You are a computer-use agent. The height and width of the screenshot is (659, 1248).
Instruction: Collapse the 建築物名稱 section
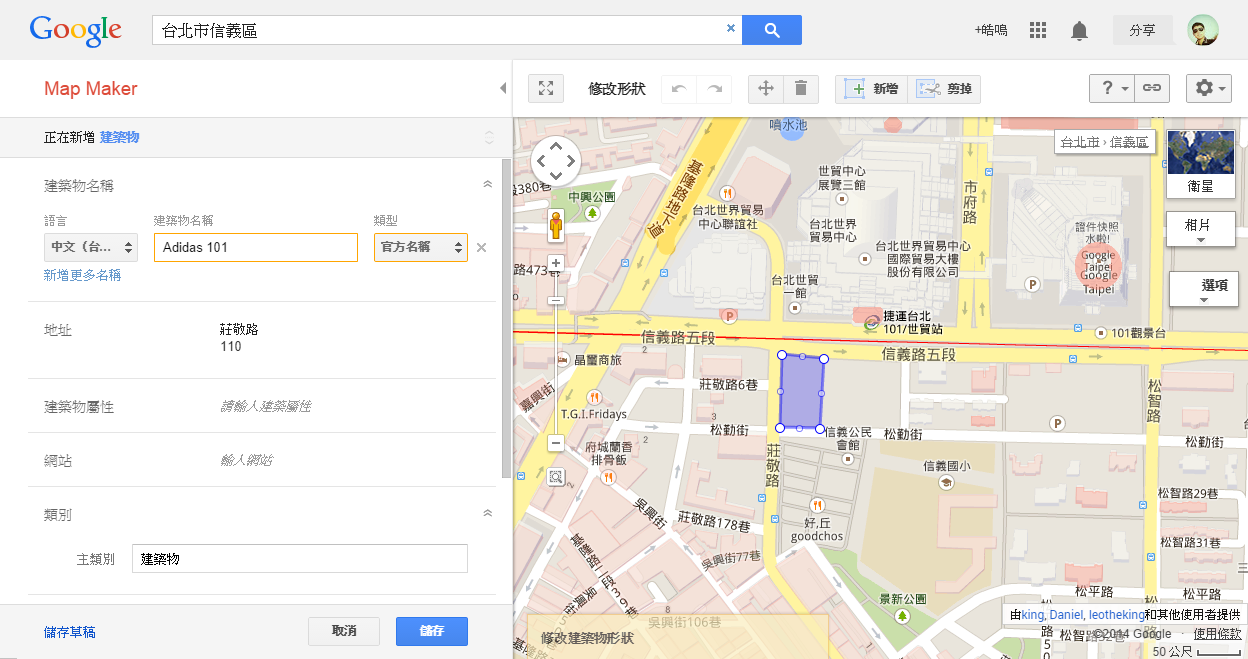[x=488, y=185]
